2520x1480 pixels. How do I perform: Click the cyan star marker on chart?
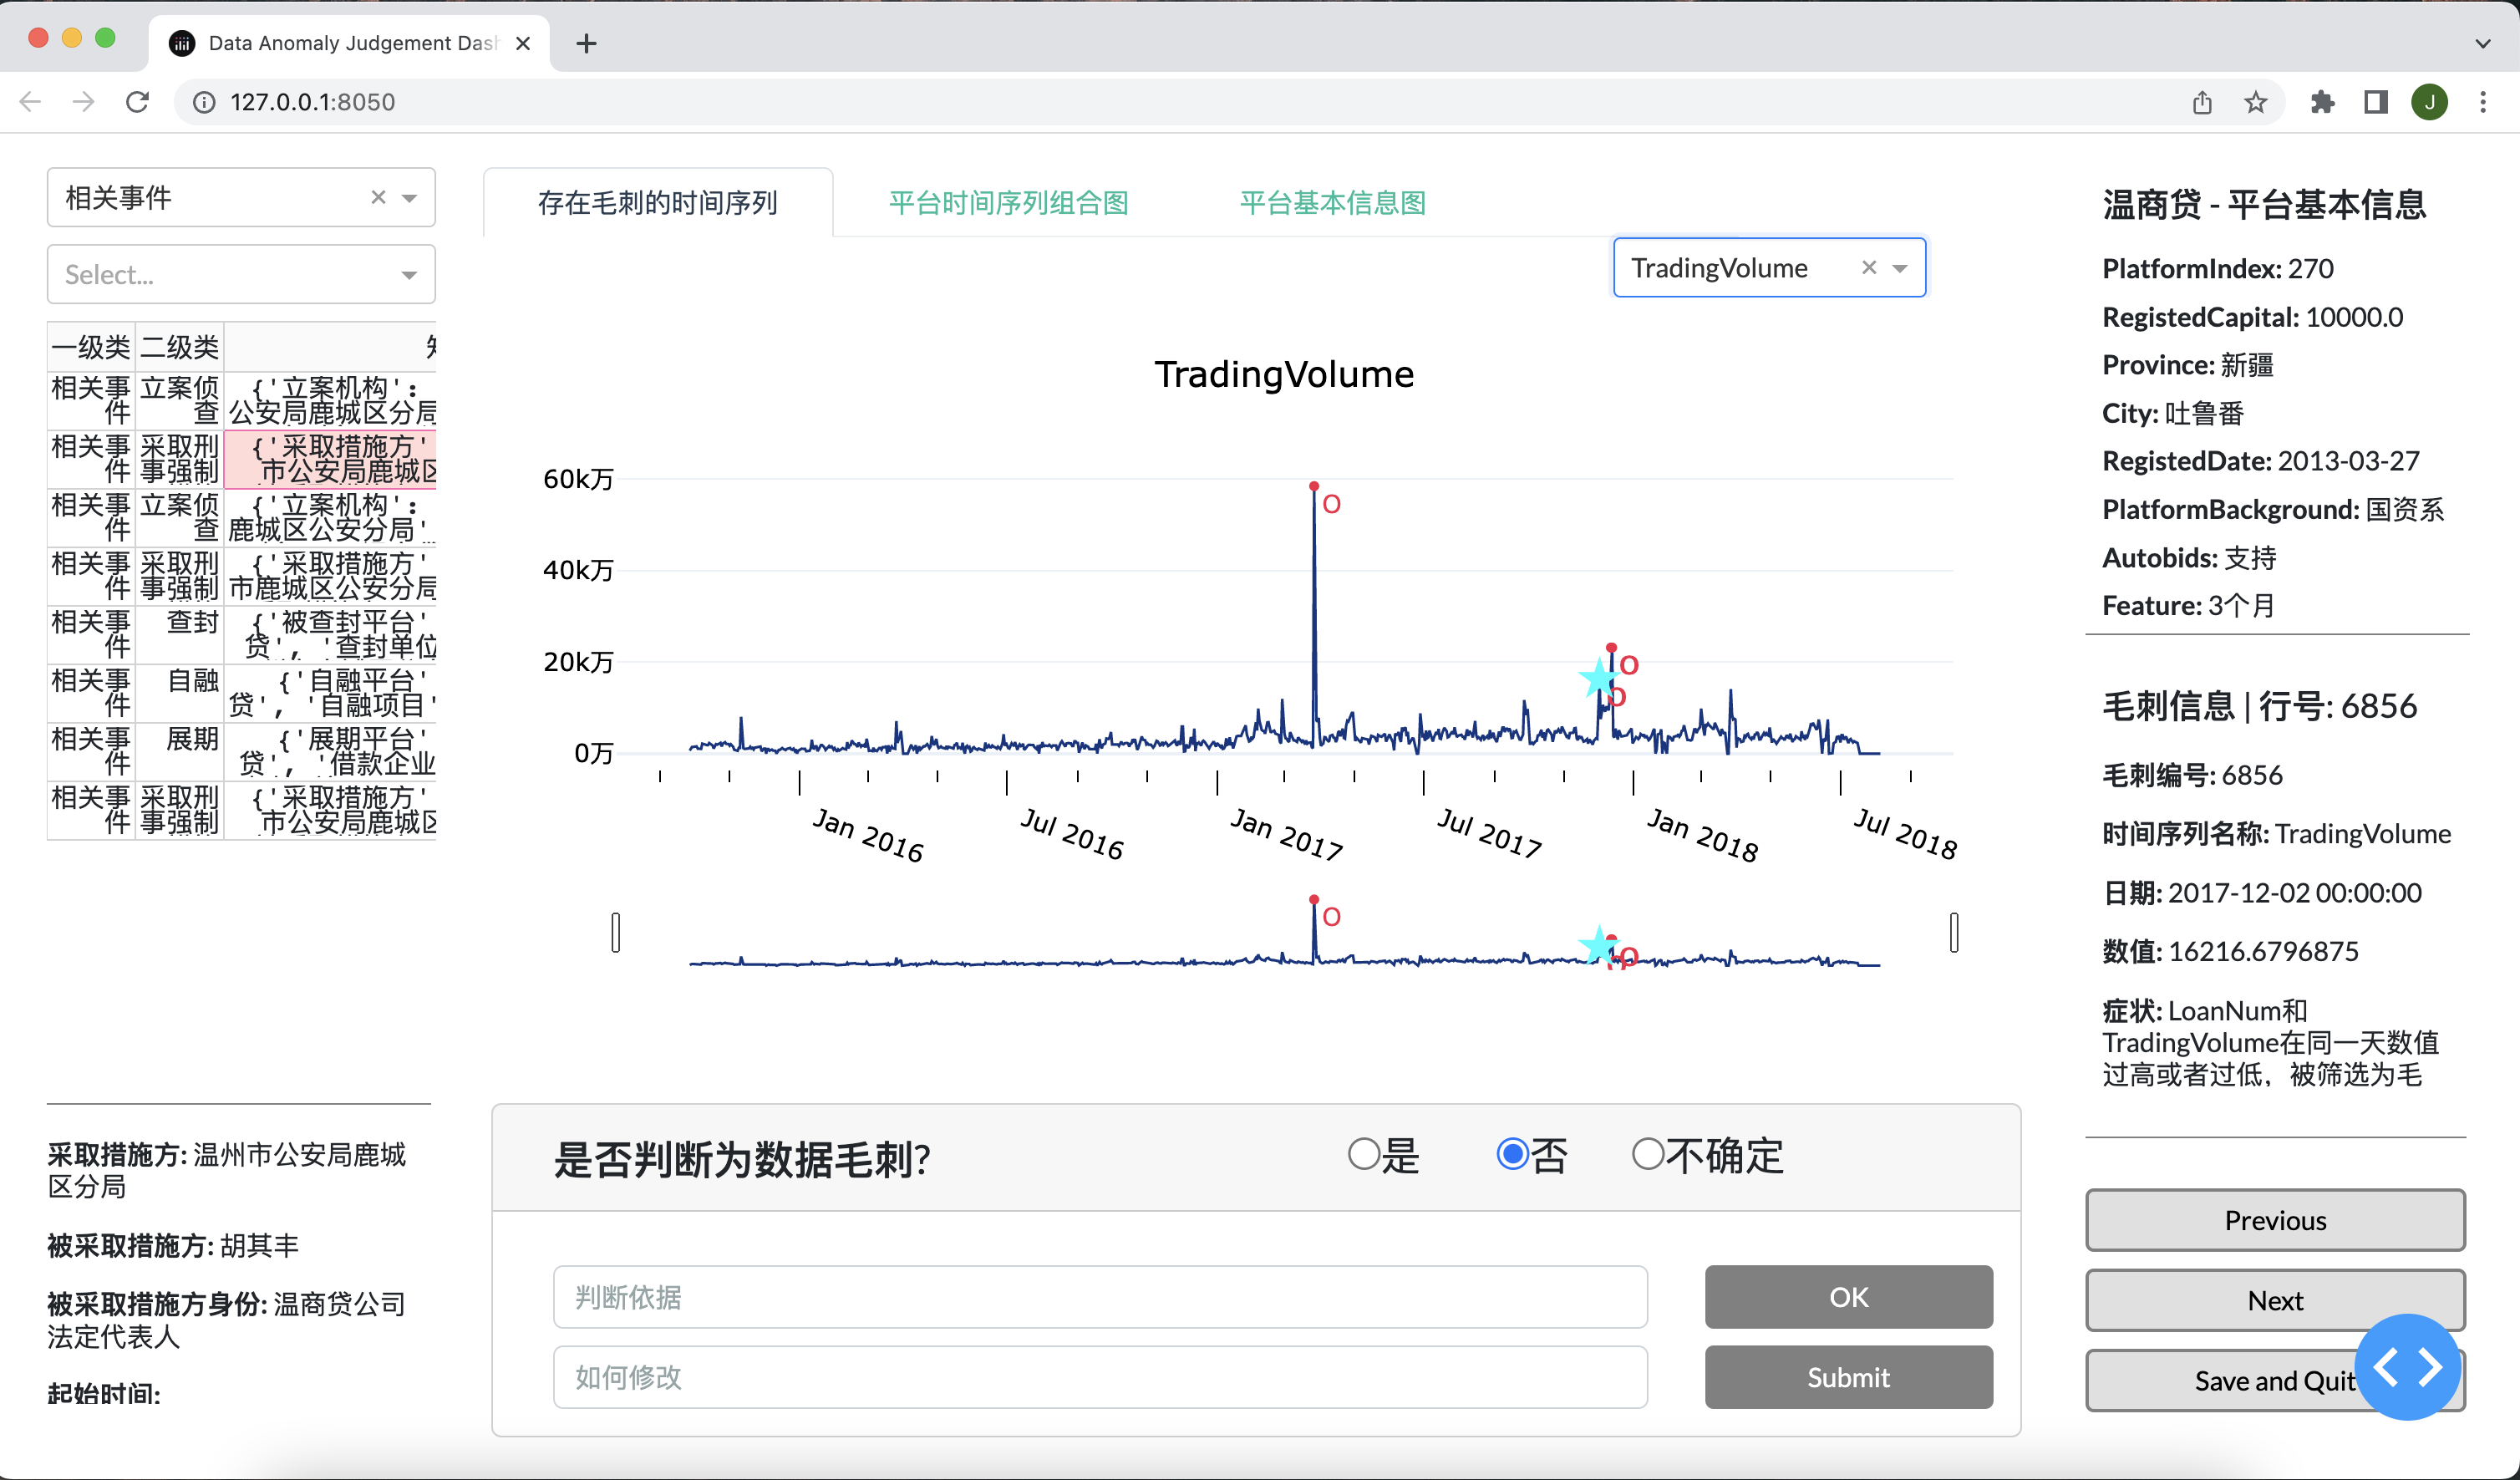(1598, 679)
